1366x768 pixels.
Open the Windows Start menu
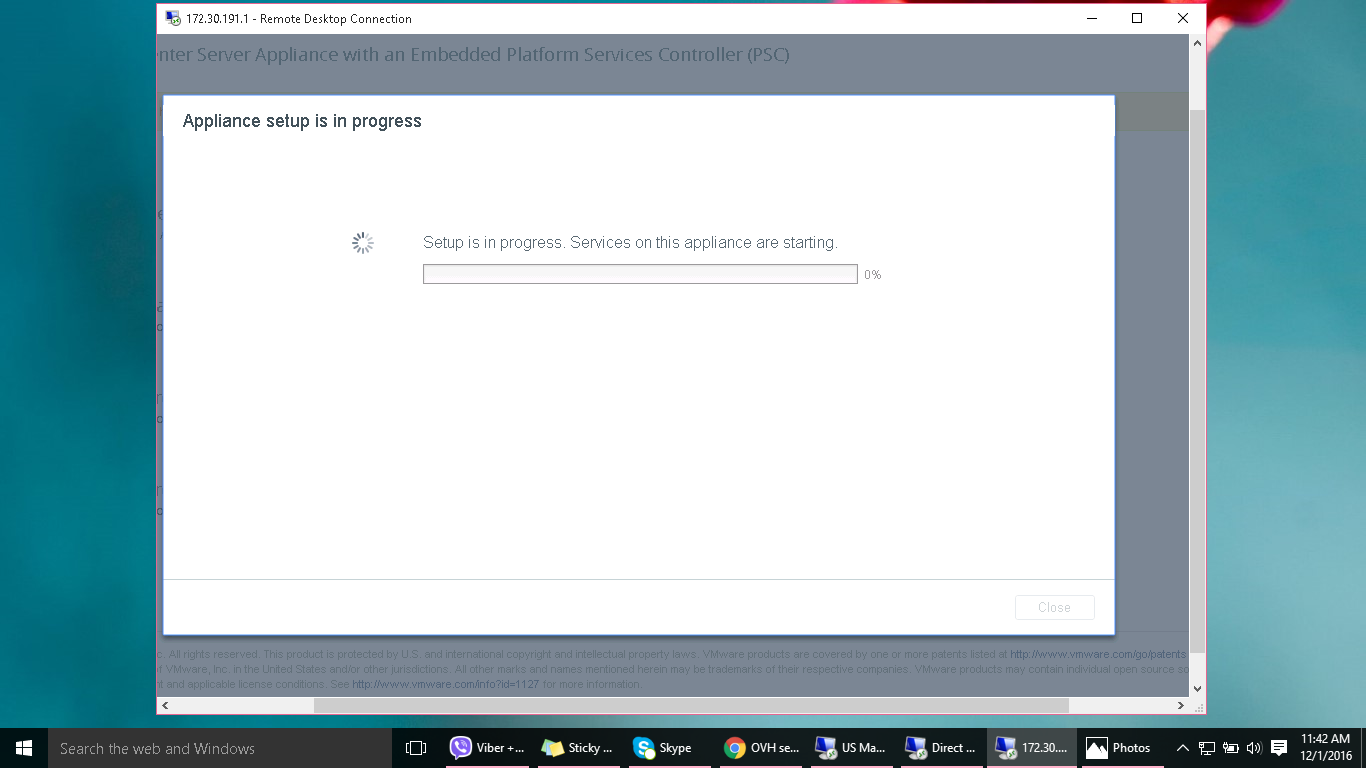(24, 748)
